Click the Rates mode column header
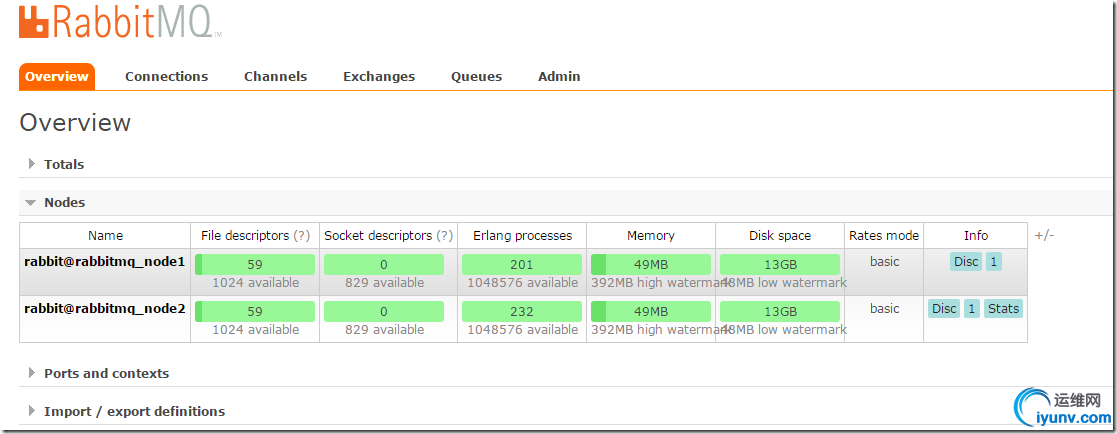This screenshot has height=434, width=1117. click(x=884, y=235)
